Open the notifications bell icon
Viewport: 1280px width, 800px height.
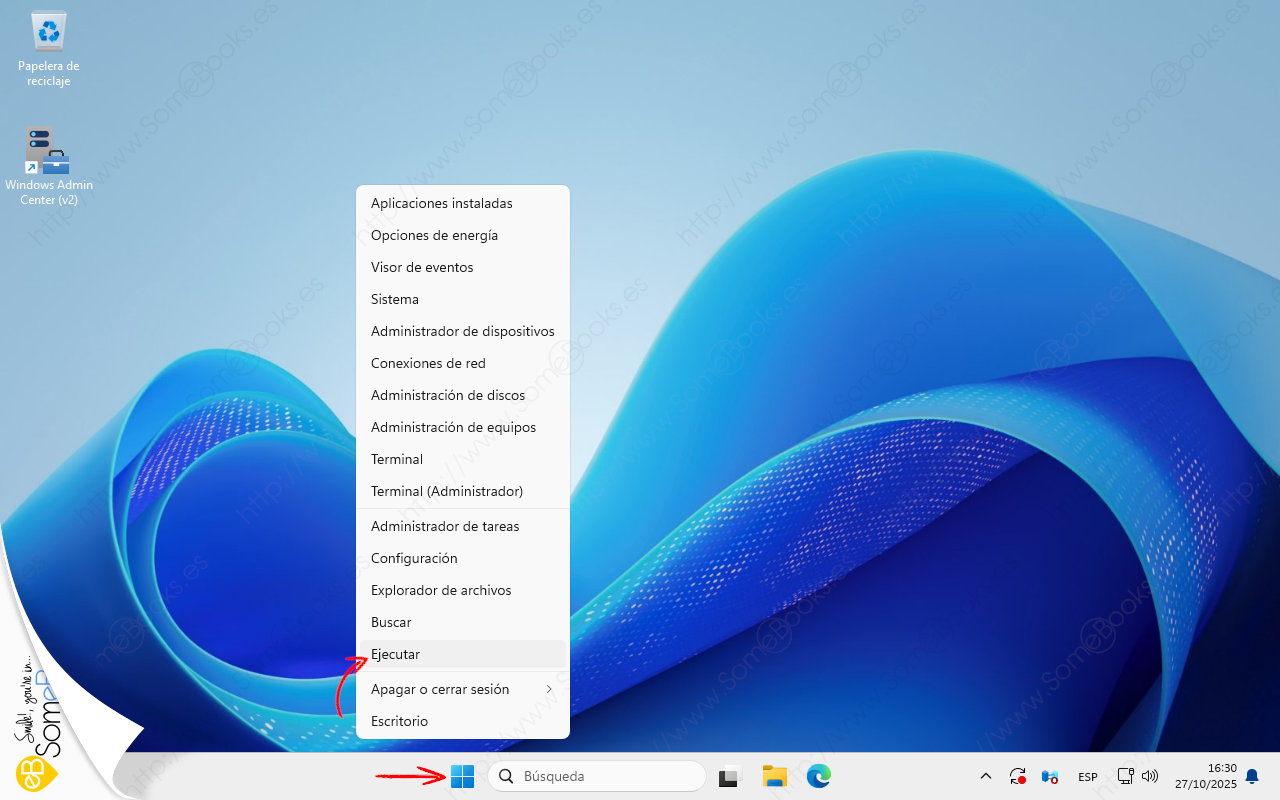(1251, 776)
